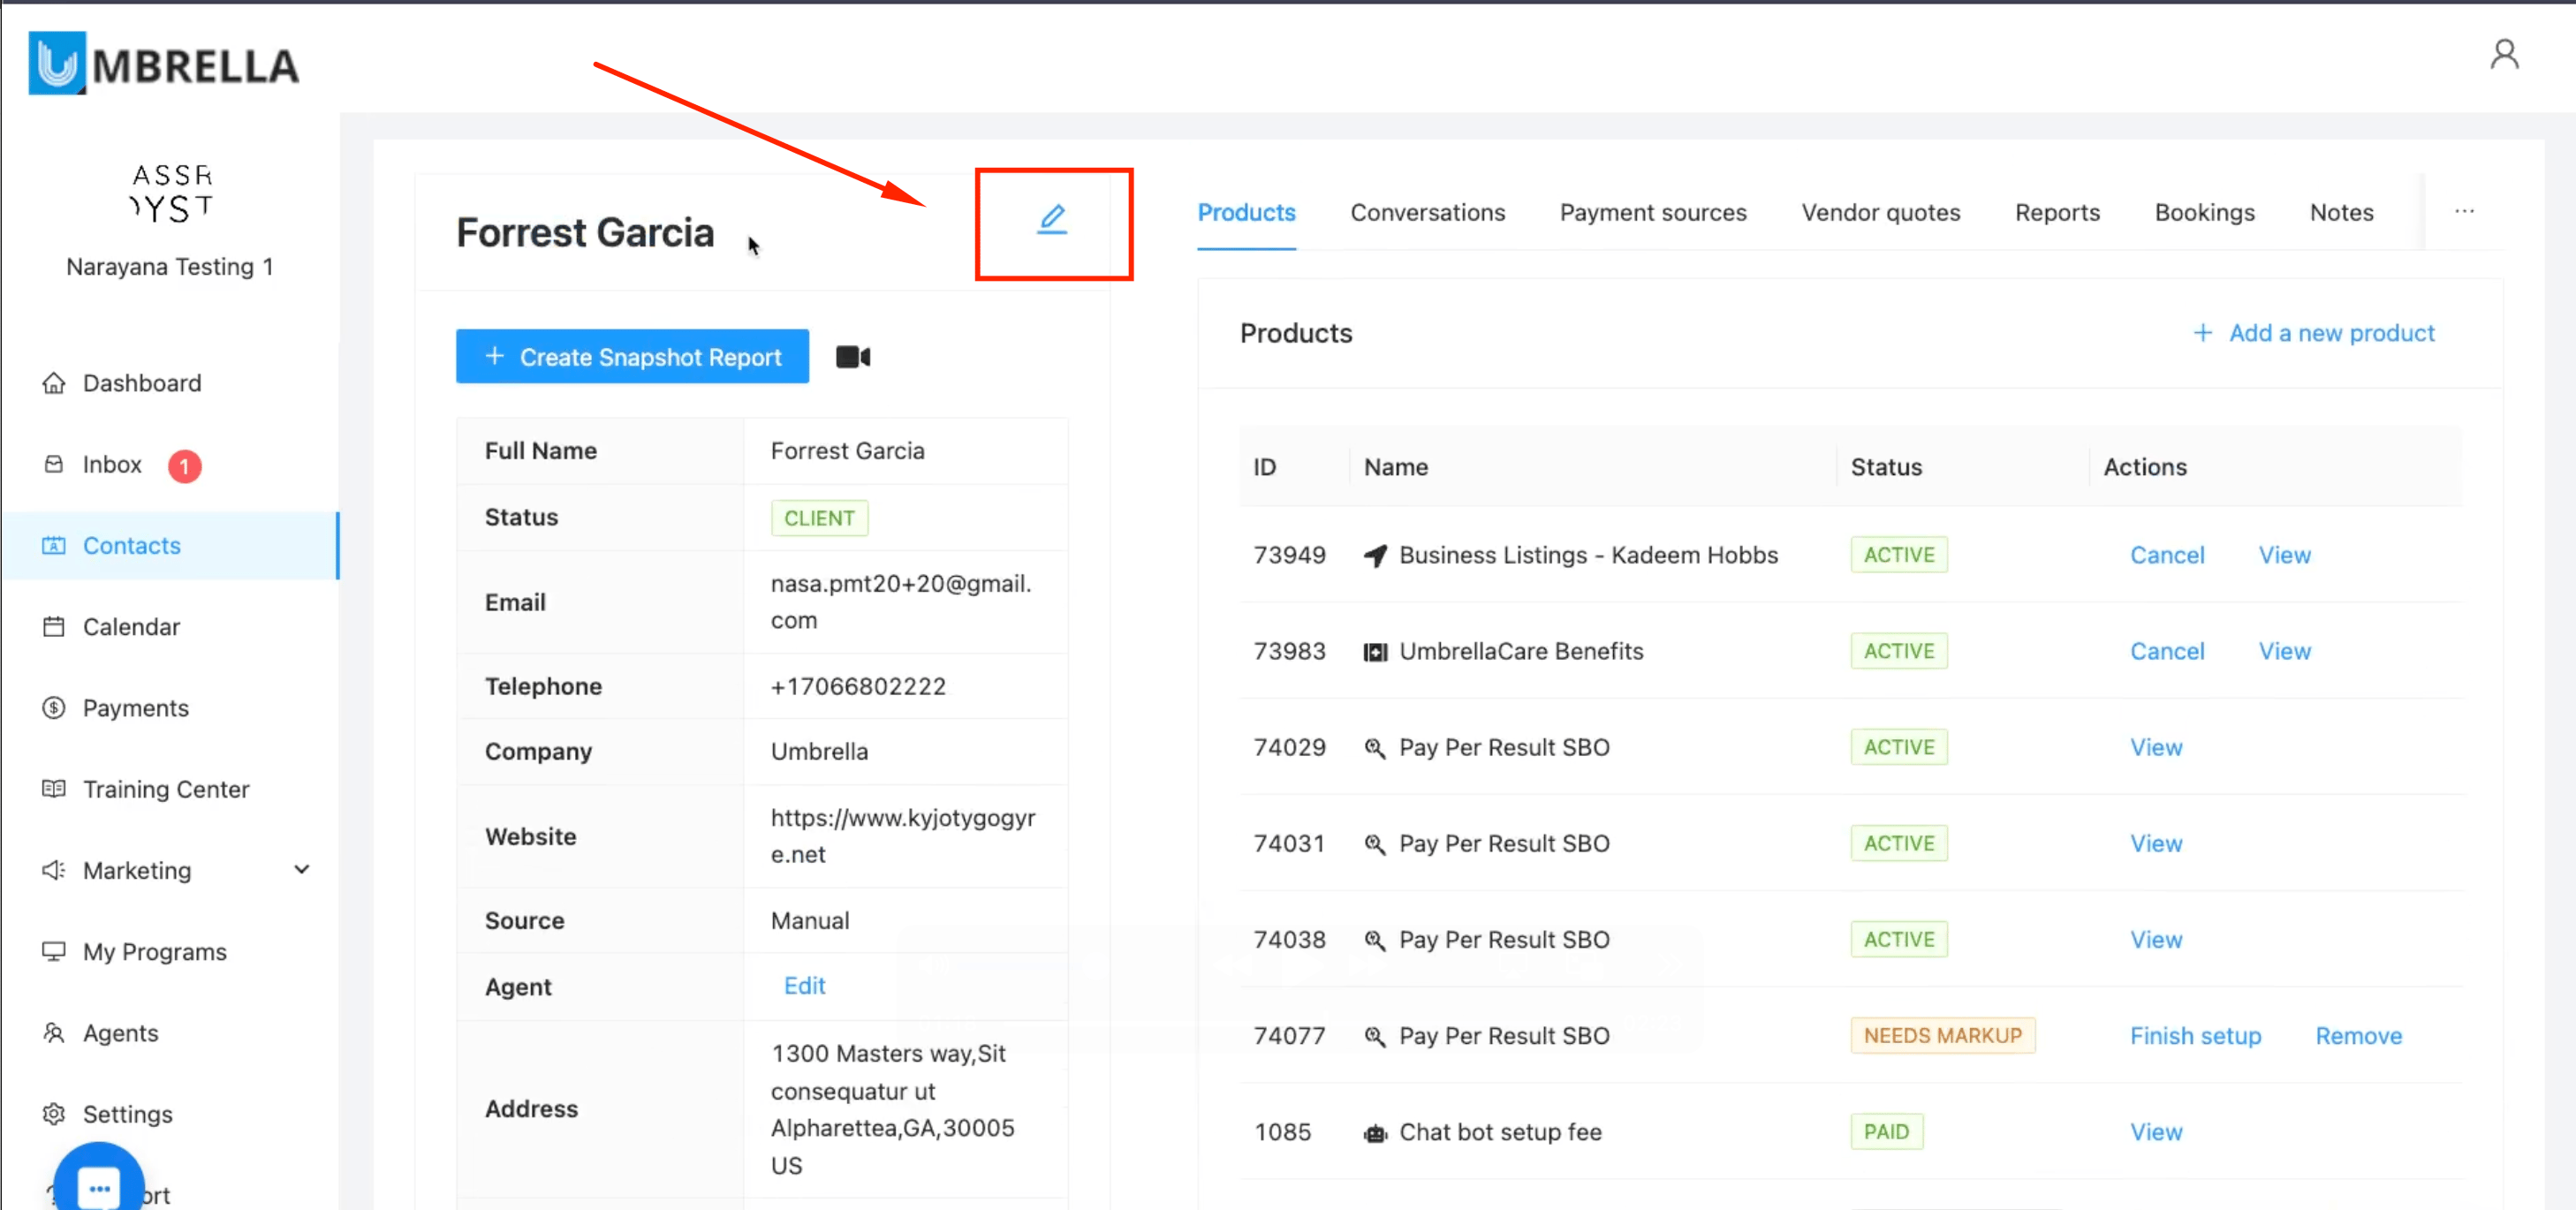Edit the Agent field
The width and height of the screenshot is (2576, 1210).
tap(804, 986)
